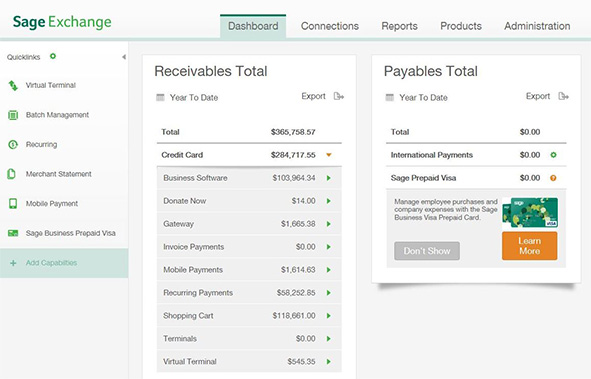This screenshot has width=591, height=379.
Task: Select Add Capabilities in sidebar
Action: point(64,263)
